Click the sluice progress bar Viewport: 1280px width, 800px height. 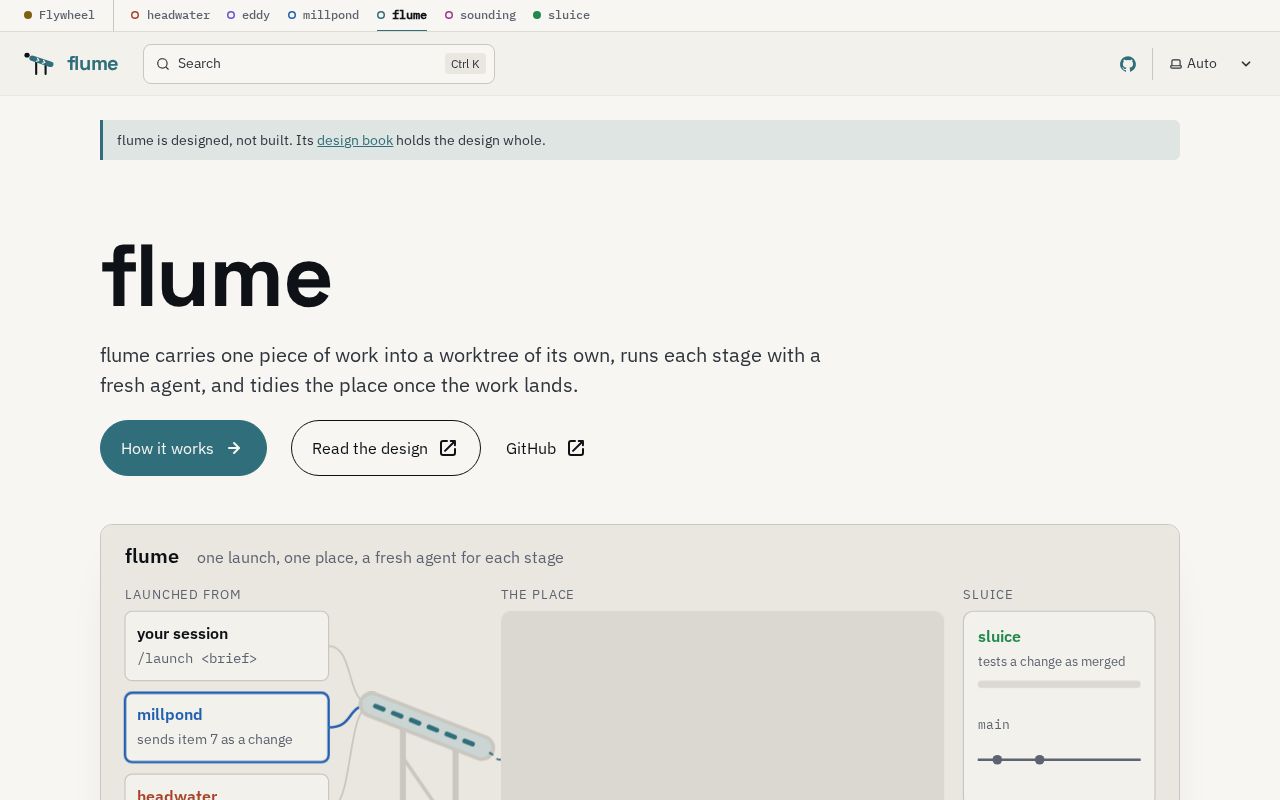[x=1059, y=684]
